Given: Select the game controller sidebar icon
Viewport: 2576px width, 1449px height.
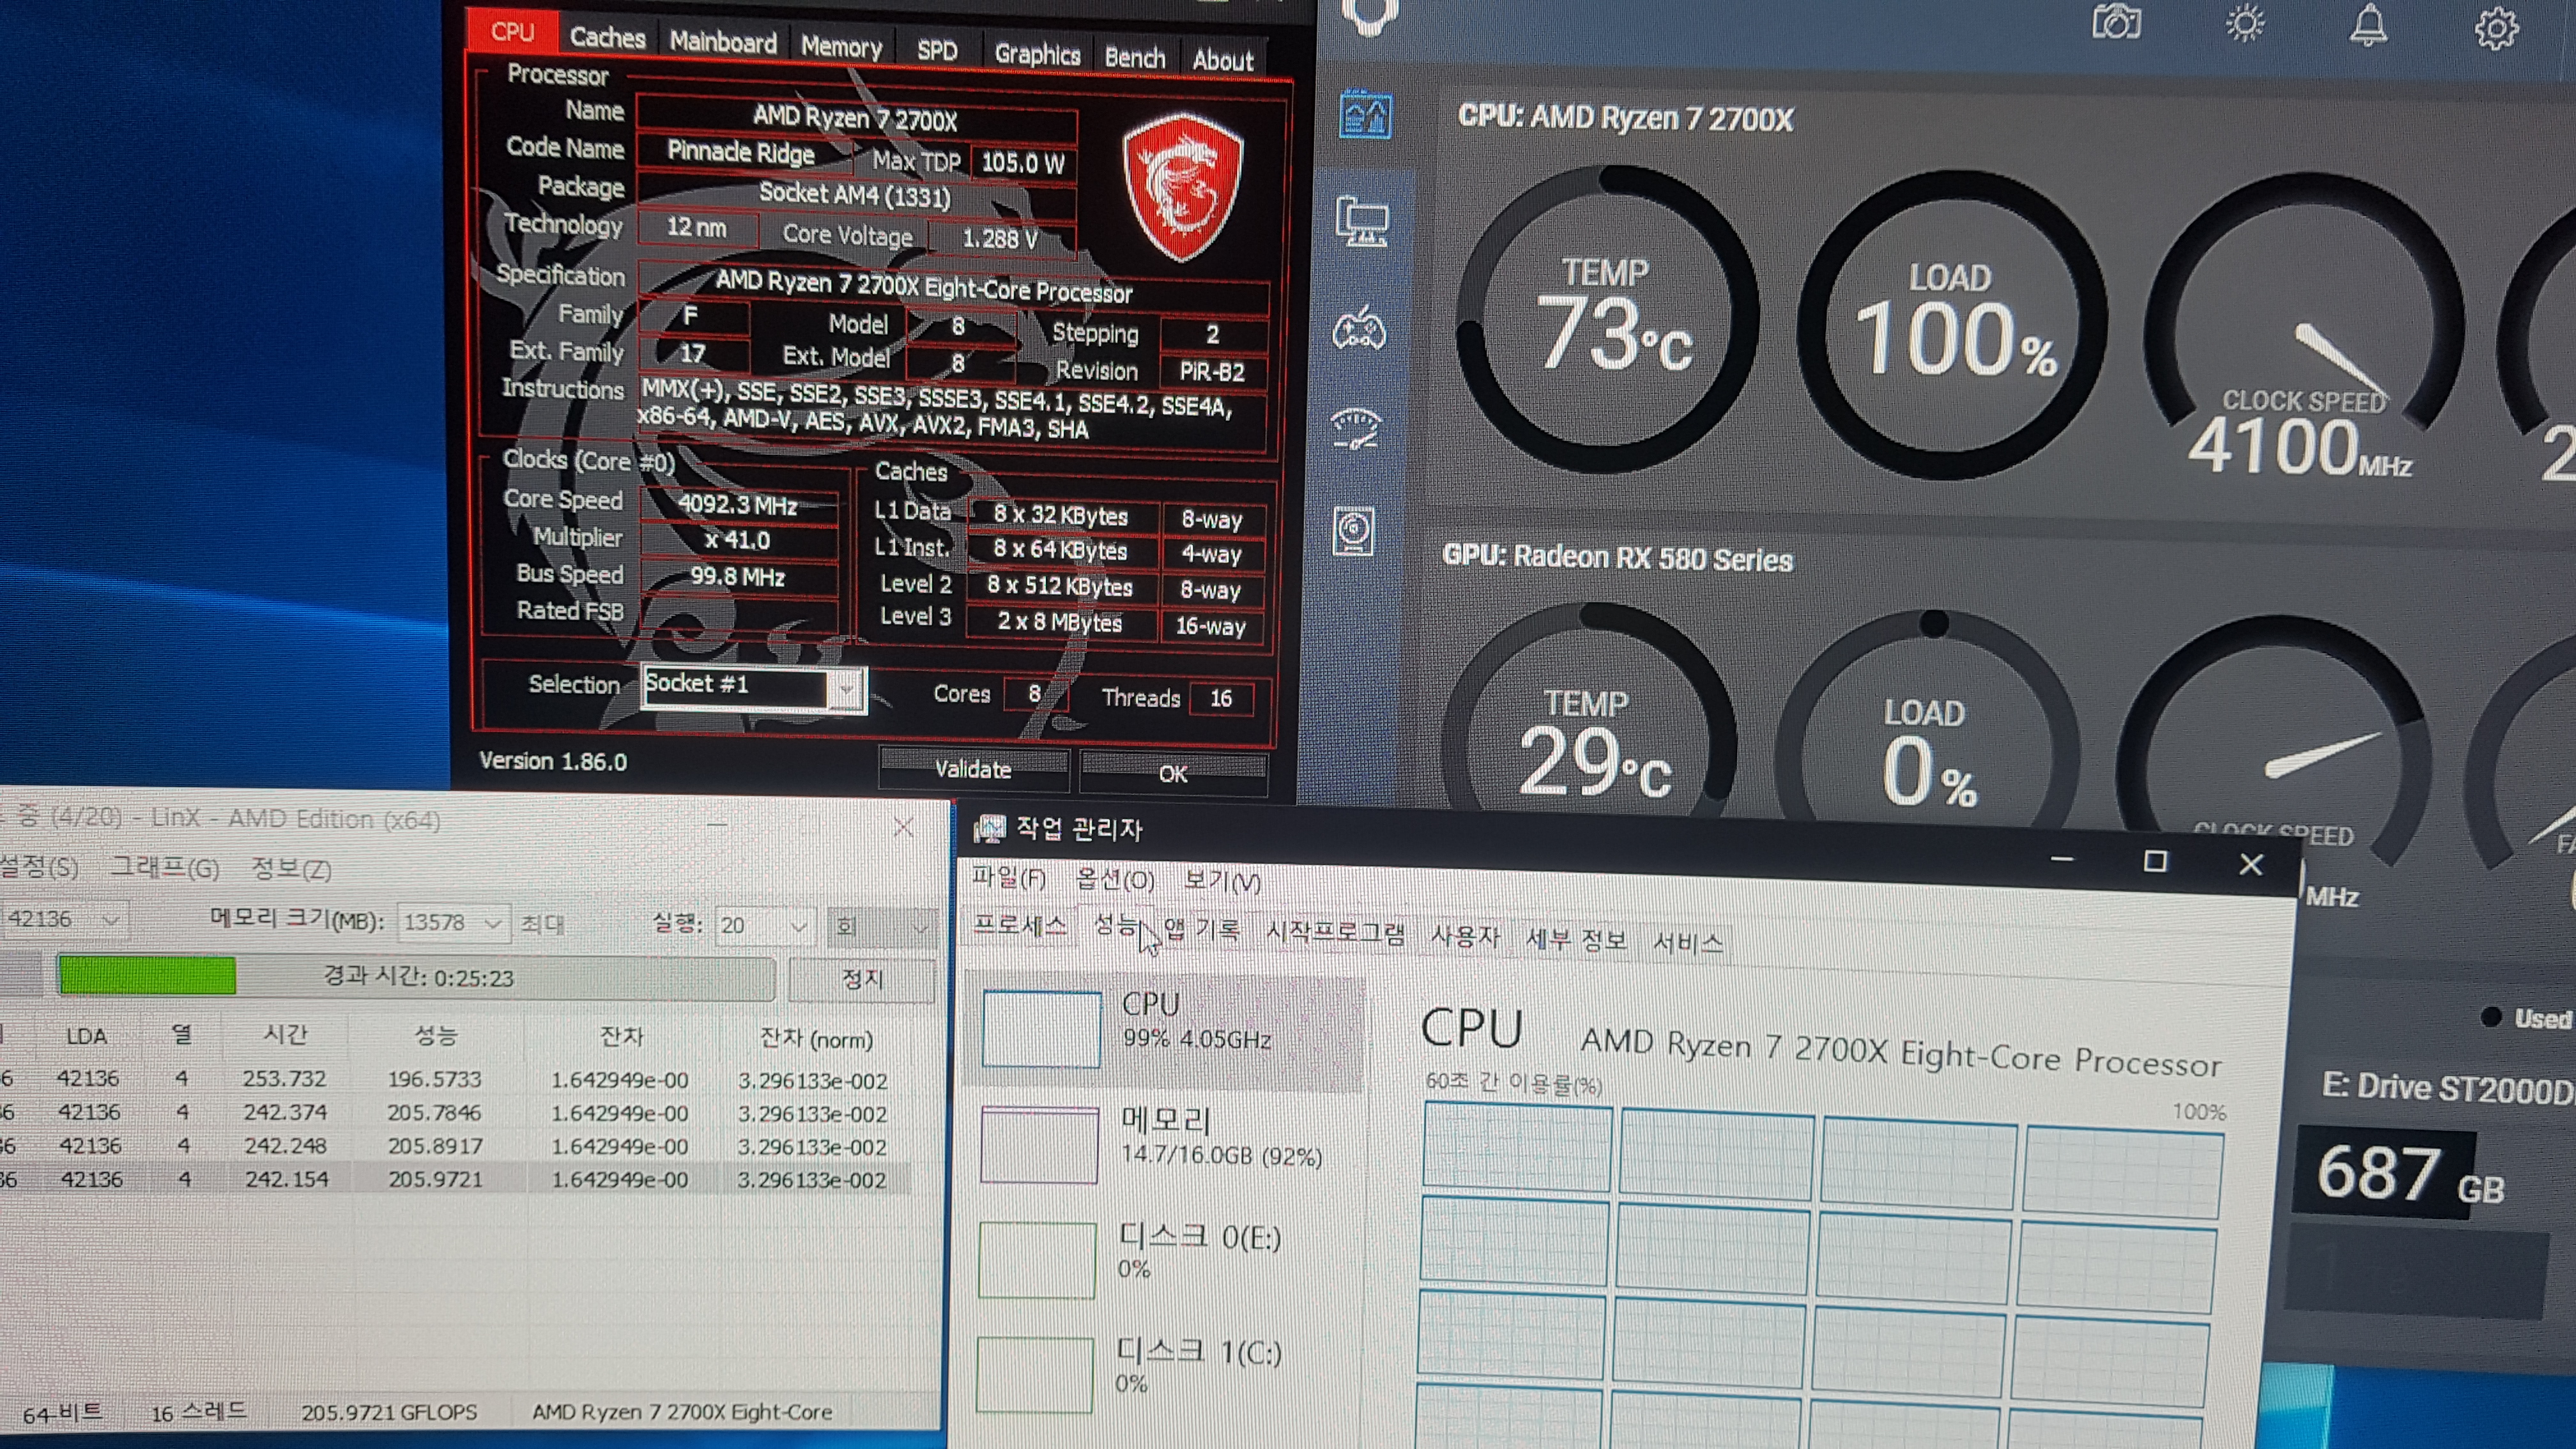Looking at the screenshot, I should click(x=1359, y=329).
